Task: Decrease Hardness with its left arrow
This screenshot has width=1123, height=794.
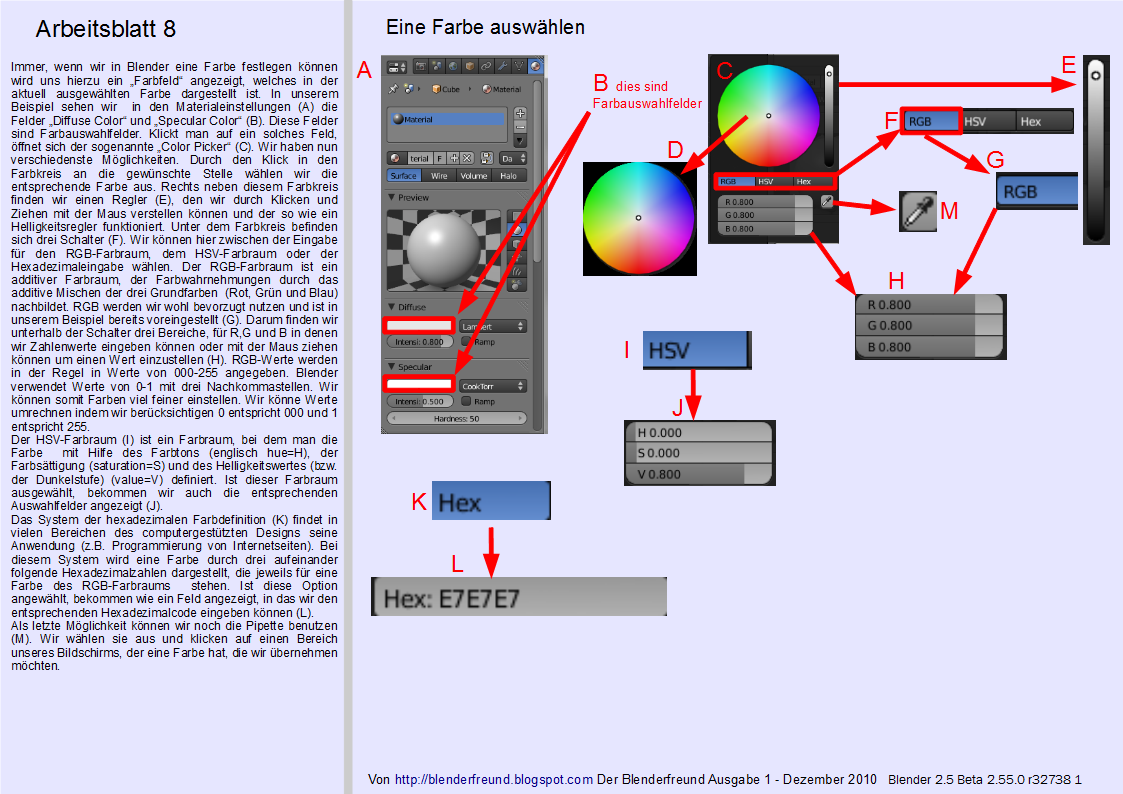Action: [x=394, y=418]
